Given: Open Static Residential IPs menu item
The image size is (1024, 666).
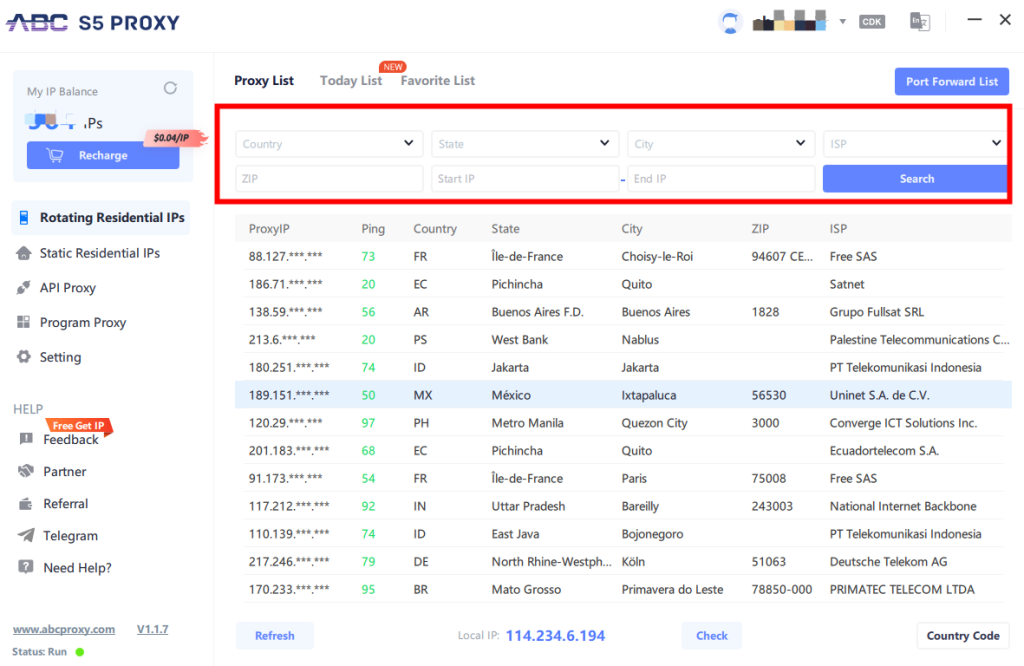Looking at the screenshot, I should 99,253.
